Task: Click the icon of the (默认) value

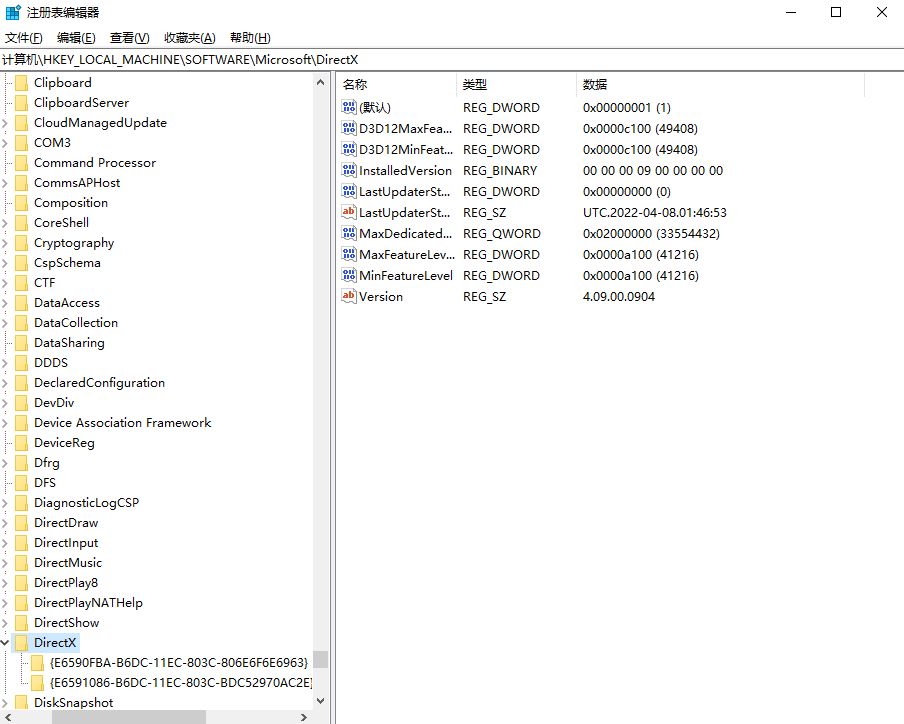Action: click(x=349, y=107)
